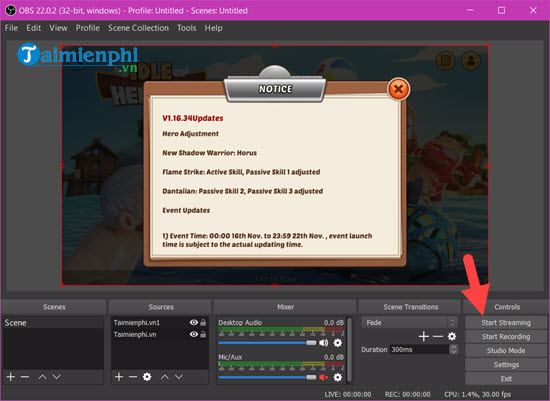Click the Scene Transitions panel header
The width and height of the screenshot is (550, 401).
410,307
